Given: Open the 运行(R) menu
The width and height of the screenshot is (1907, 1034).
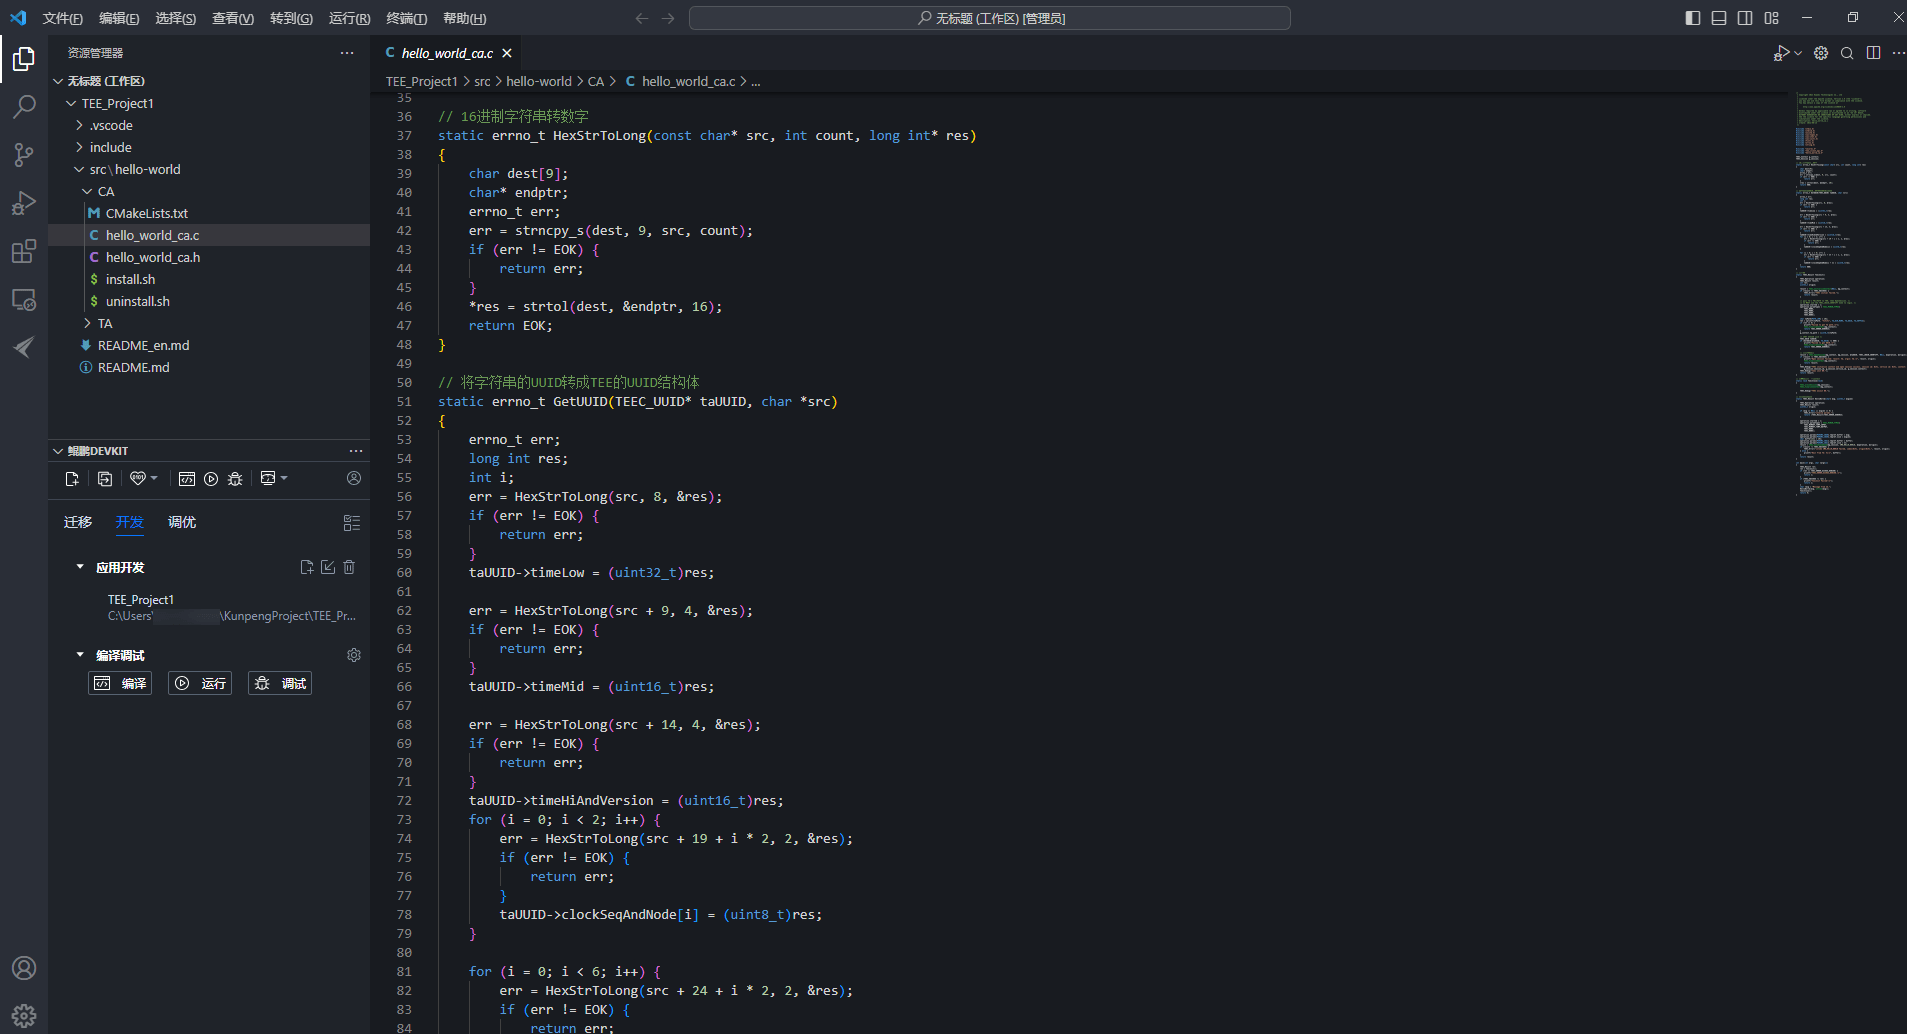Looking at the screenshot, I should (x=350, y=18).
